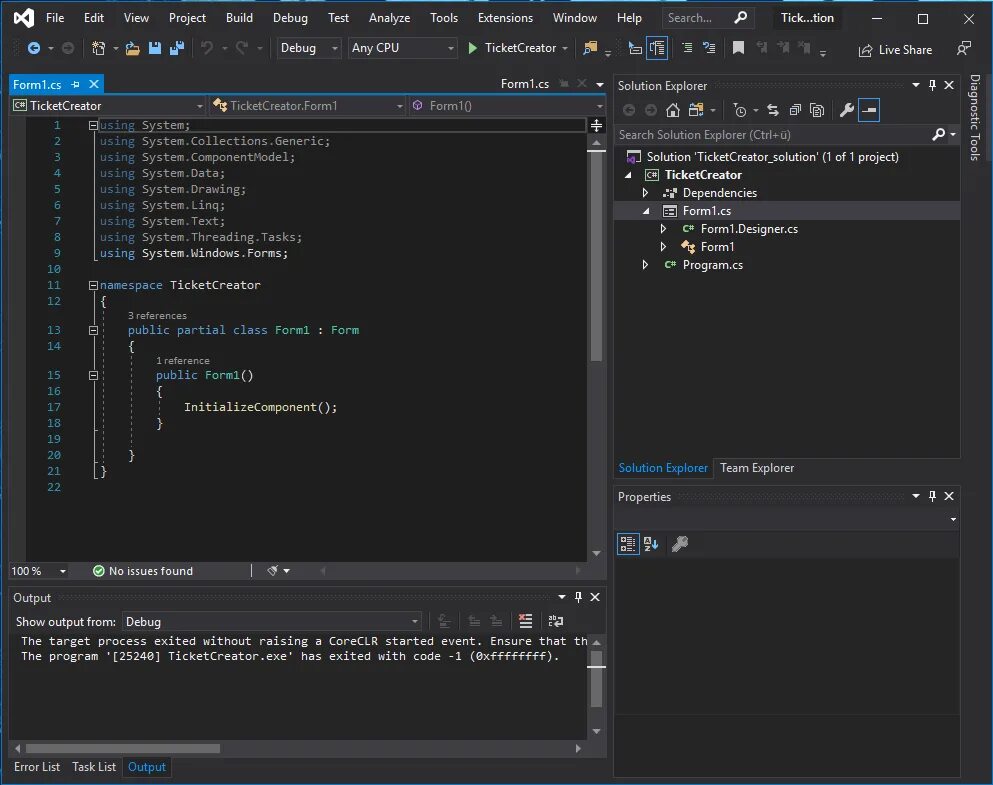
Task: Click the Toggle Bookmark icon
Action: [738, 47]
